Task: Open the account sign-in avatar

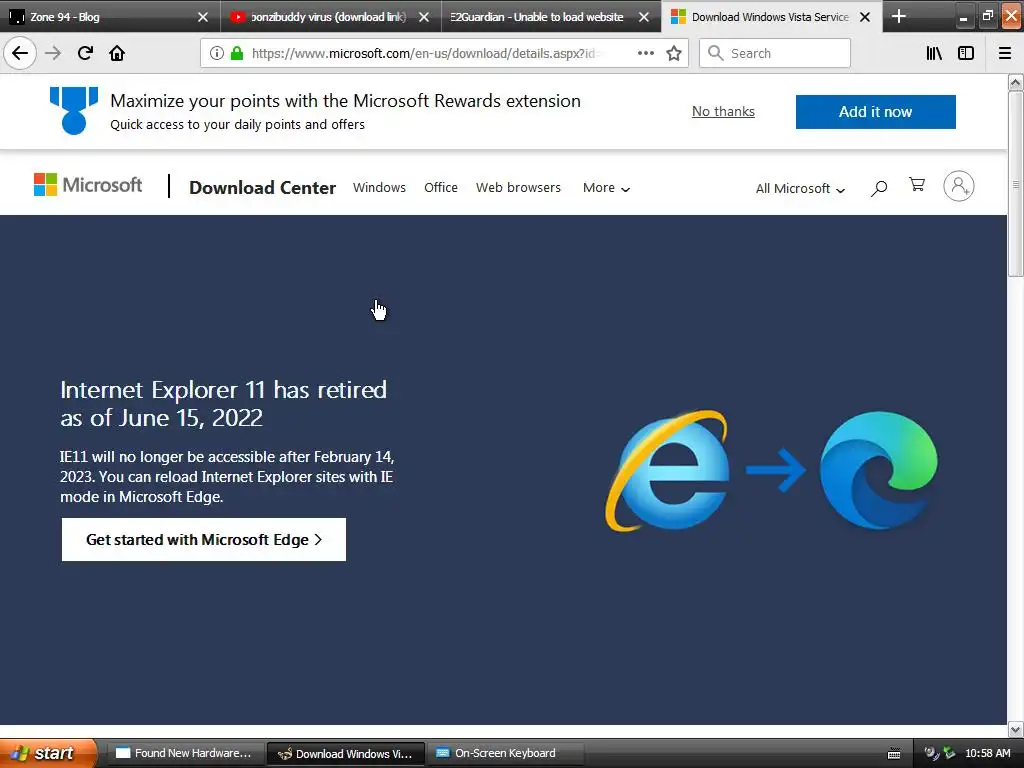Action: click(x=959, y=186)
